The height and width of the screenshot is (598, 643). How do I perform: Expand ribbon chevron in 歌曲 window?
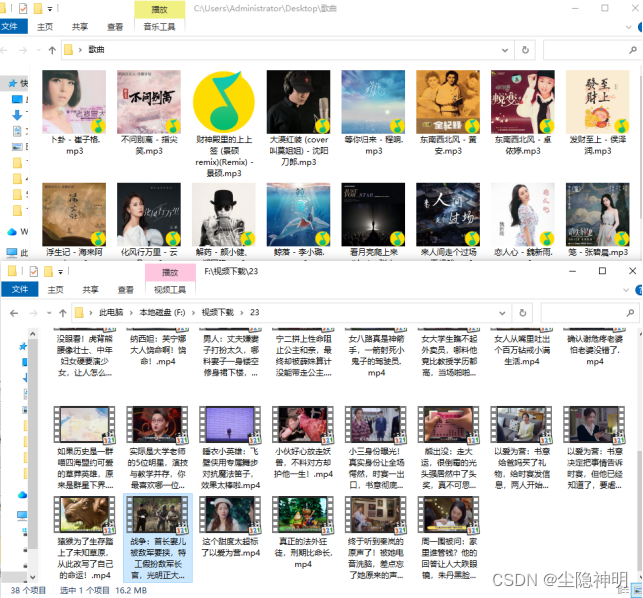point(628,27)
